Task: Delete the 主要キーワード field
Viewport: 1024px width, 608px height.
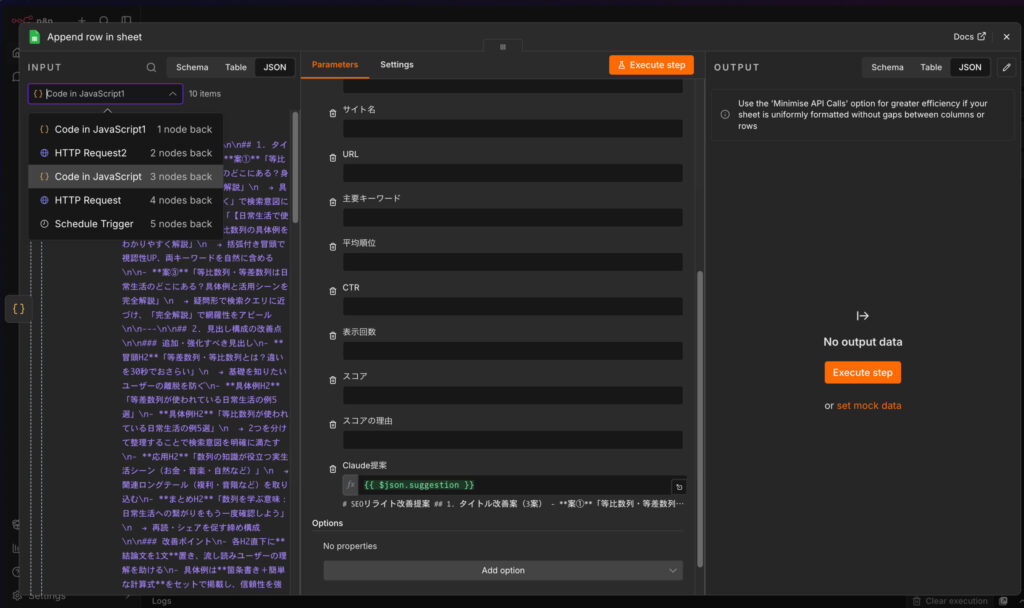Action: [332, 202]
